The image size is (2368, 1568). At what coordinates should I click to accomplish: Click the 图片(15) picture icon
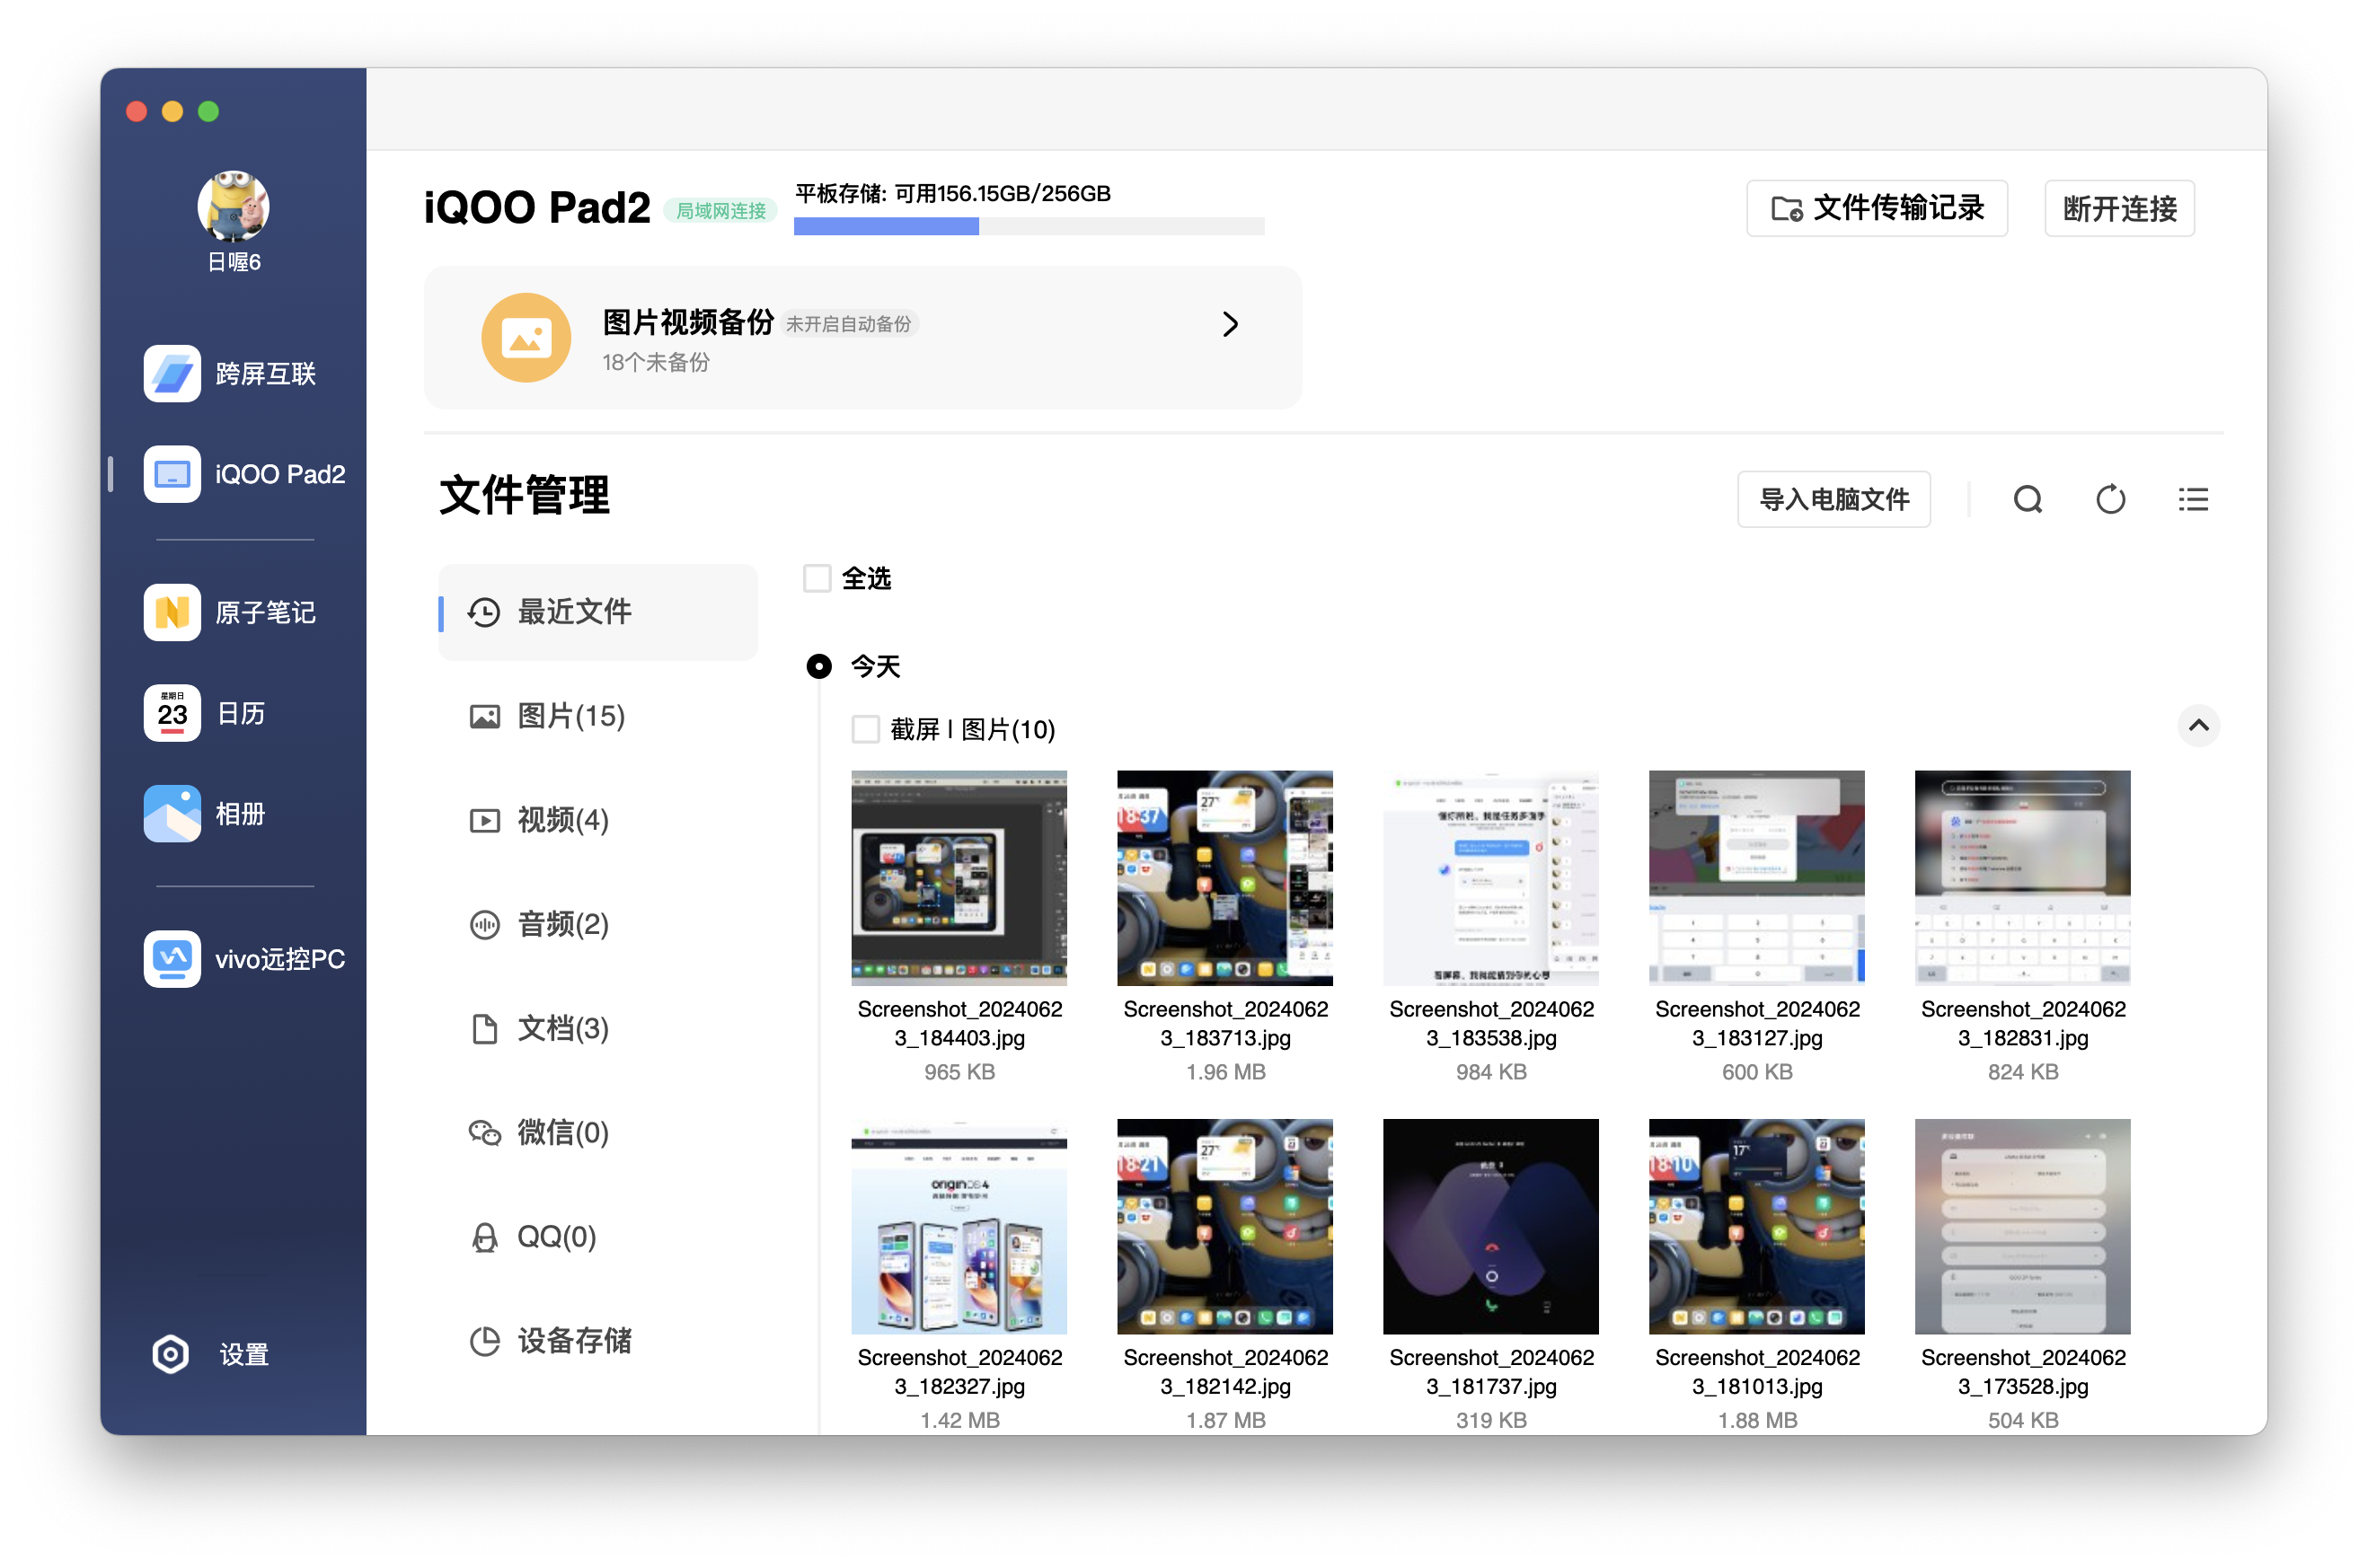coord(484,717)
